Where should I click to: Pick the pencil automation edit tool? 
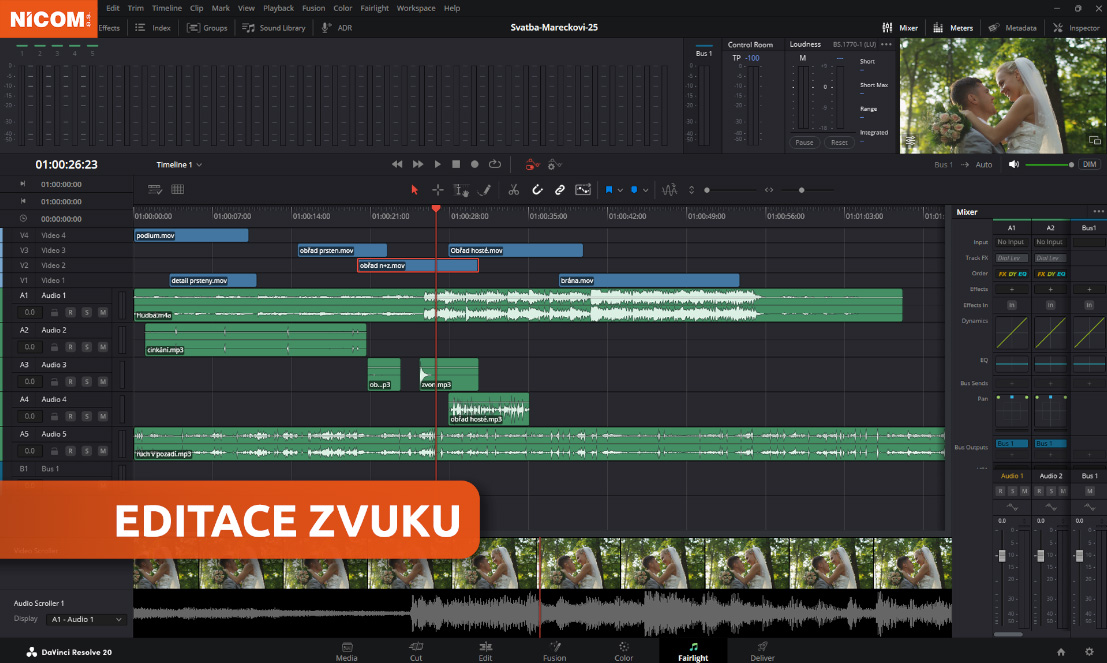tap(484, 190)
